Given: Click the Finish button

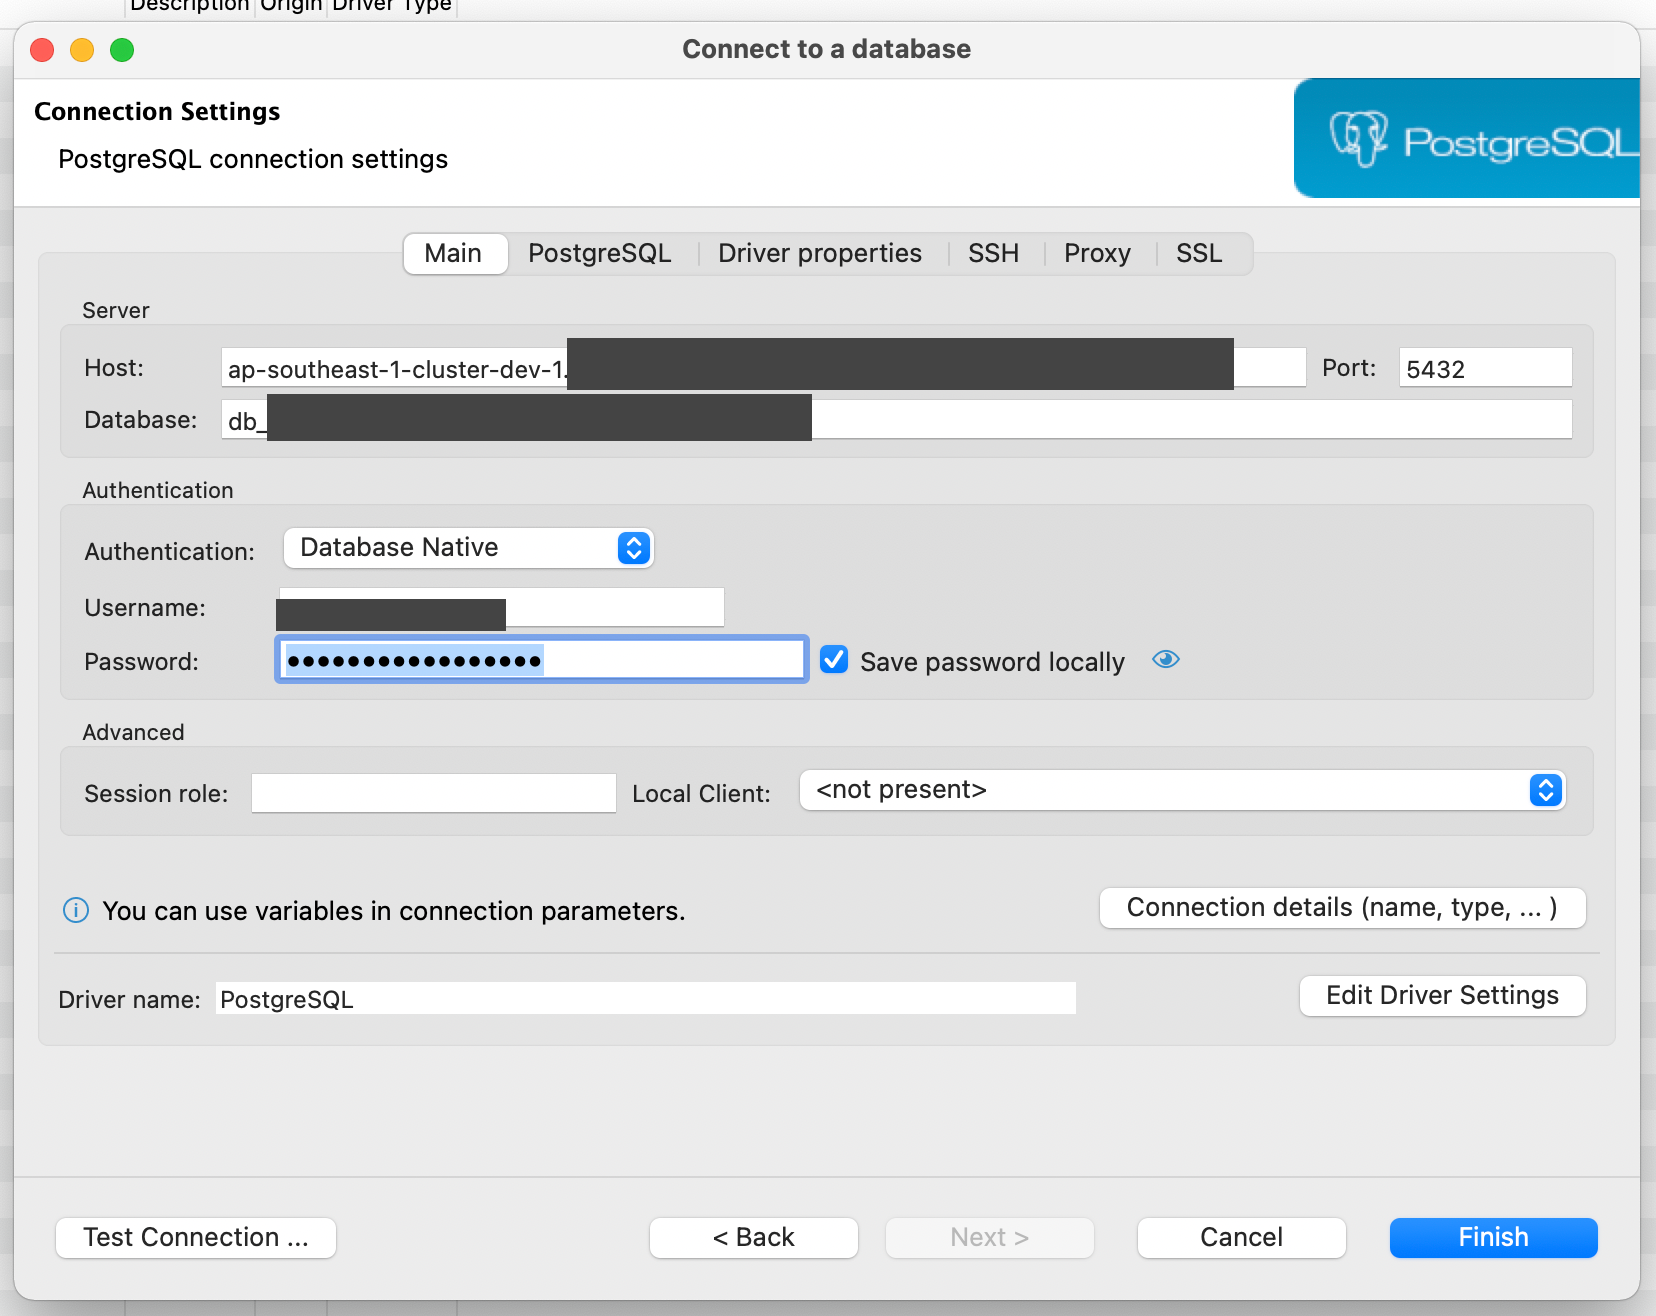Looking at the screenshot, I should pos(1493,1237).
